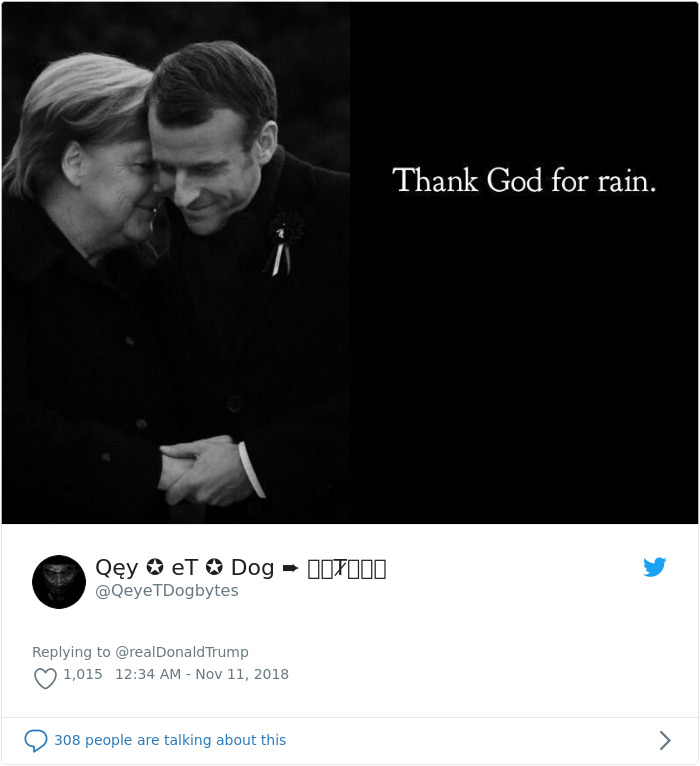The height and width of the screenshot is (766, 700).
Task: Expand conversation with the right chevron arrow
Action: click(665, 741)
